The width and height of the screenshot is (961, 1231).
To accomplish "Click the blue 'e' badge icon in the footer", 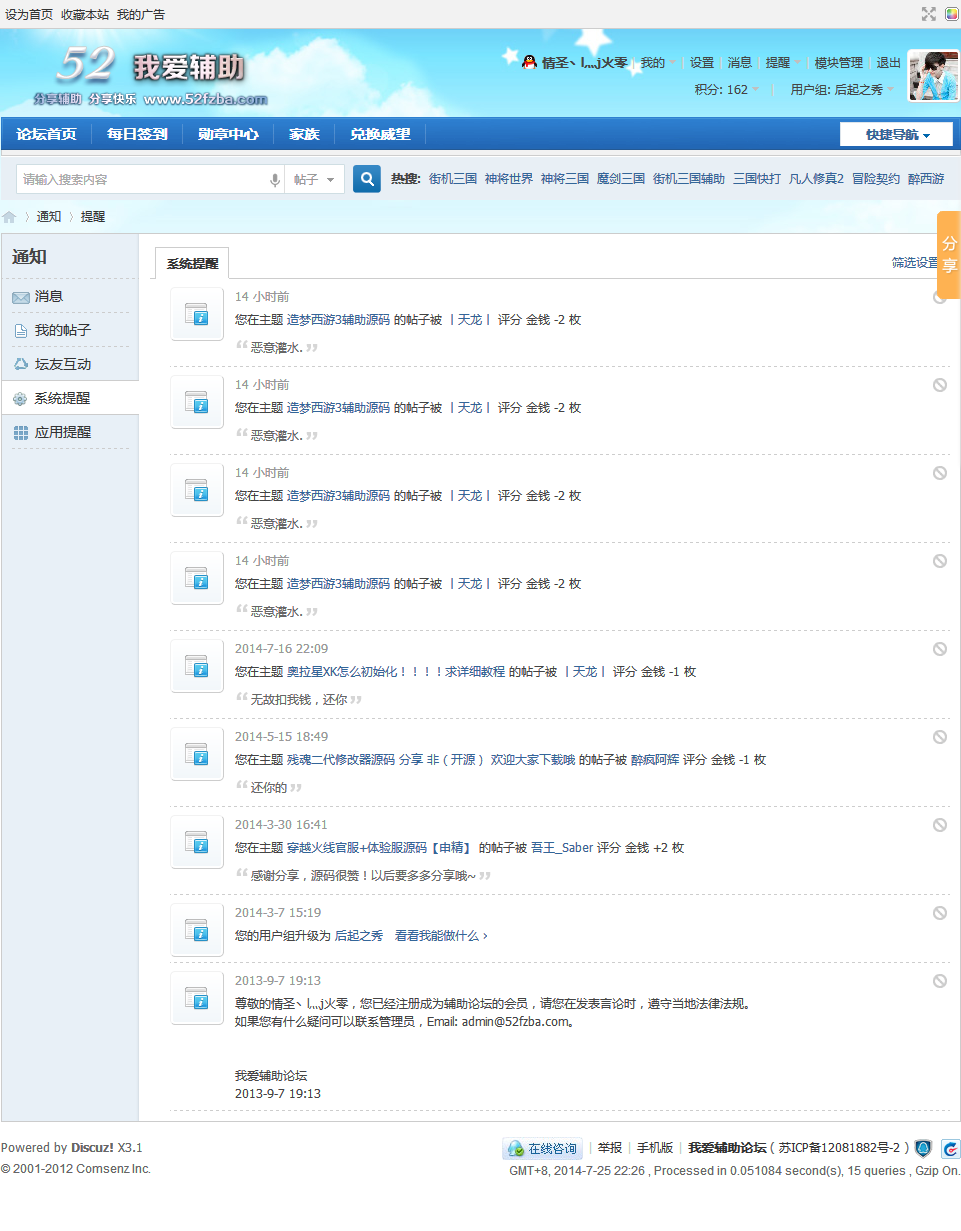I will [x=951, y=1149].
